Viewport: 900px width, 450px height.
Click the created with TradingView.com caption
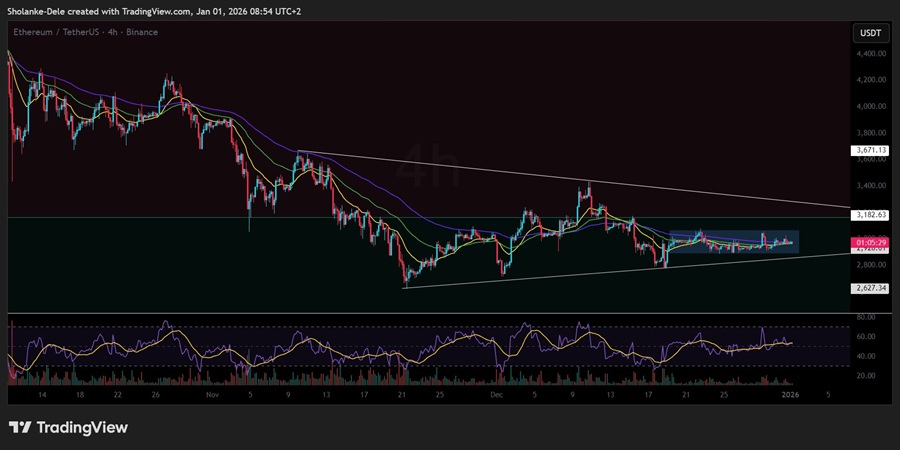tap(140, 9)
